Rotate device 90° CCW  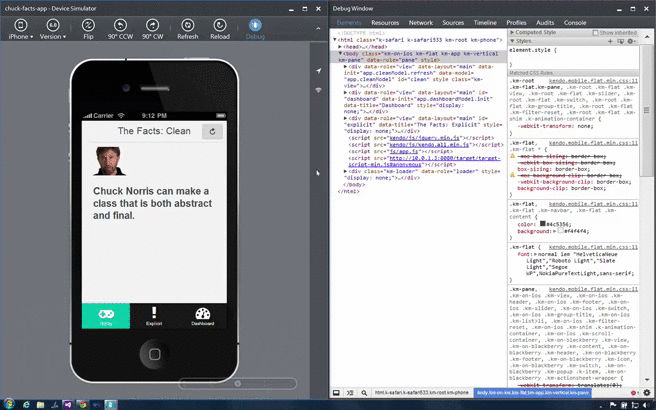pyautogui.click(x=120, y=29)
